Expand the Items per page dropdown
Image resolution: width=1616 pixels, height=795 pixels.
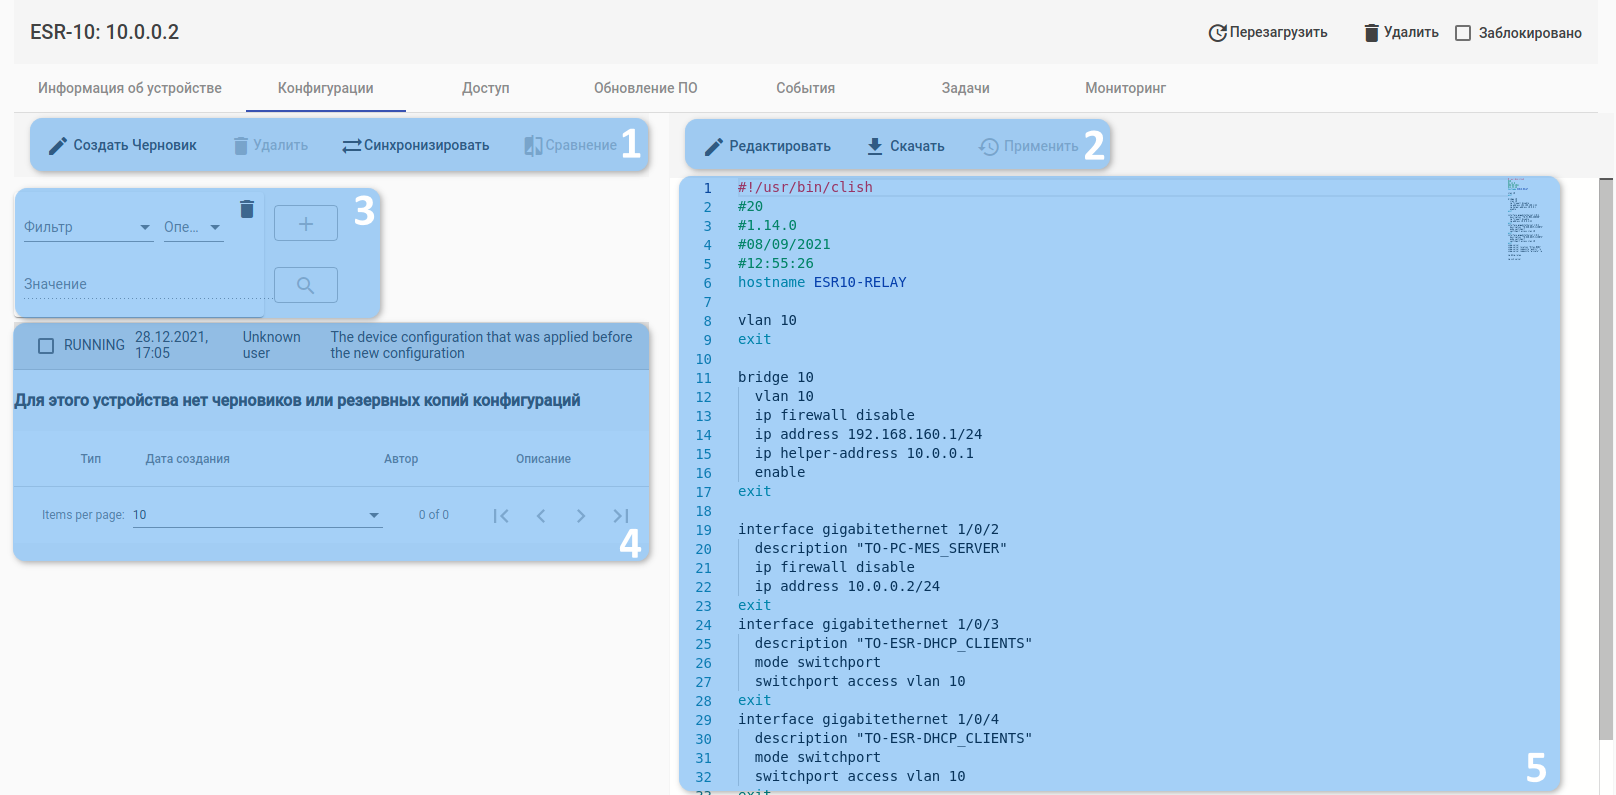click(257, 515)
